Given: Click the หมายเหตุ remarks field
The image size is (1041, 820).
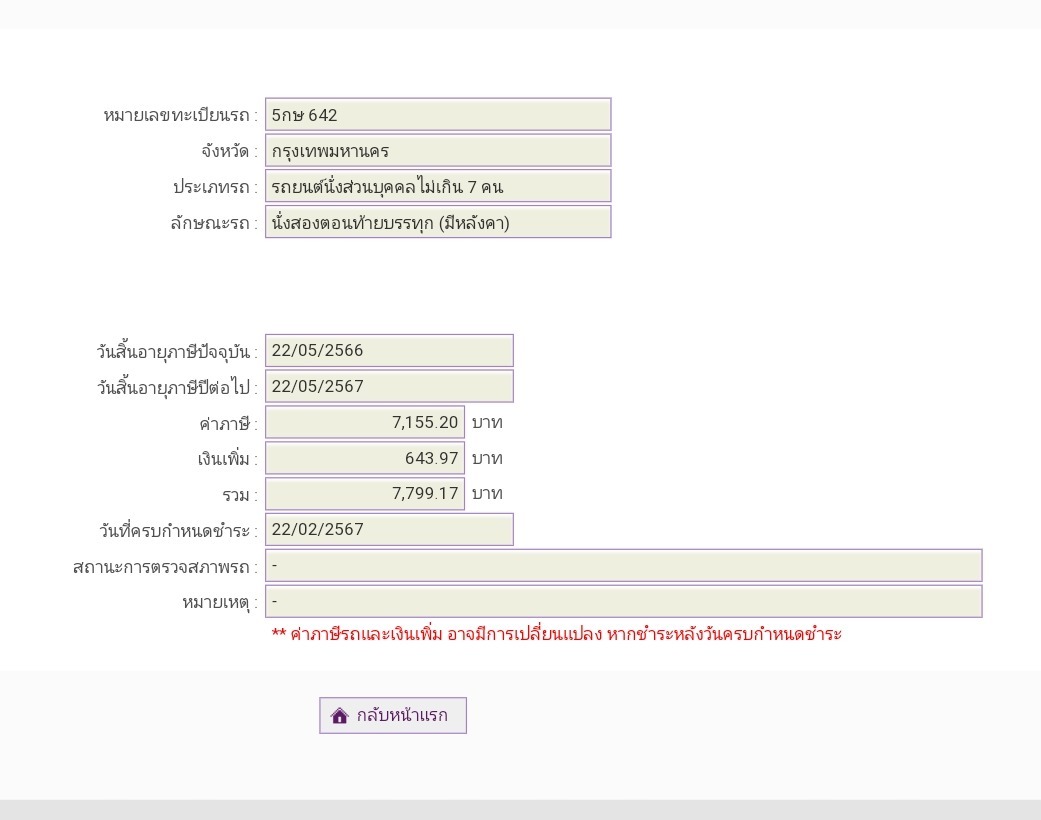Looking at the screenshot, I should click(x=623, y=602).
